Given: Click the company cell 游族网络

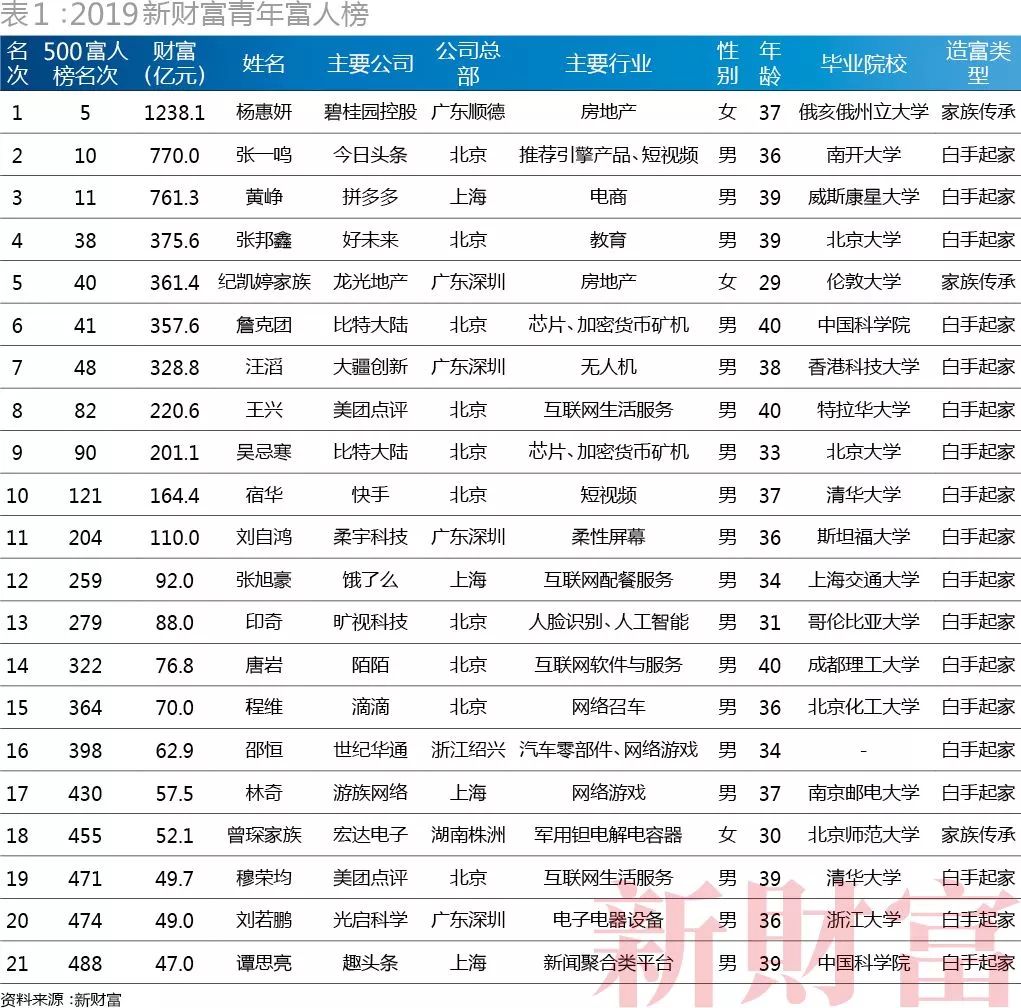Looking at the screenshot, I should tap(371, 792).
